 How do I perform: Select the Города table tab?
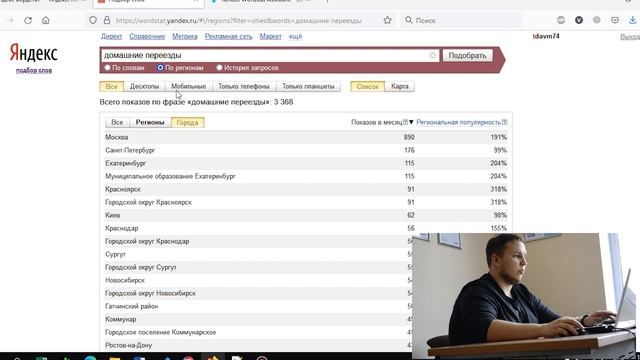coord(187,122)
